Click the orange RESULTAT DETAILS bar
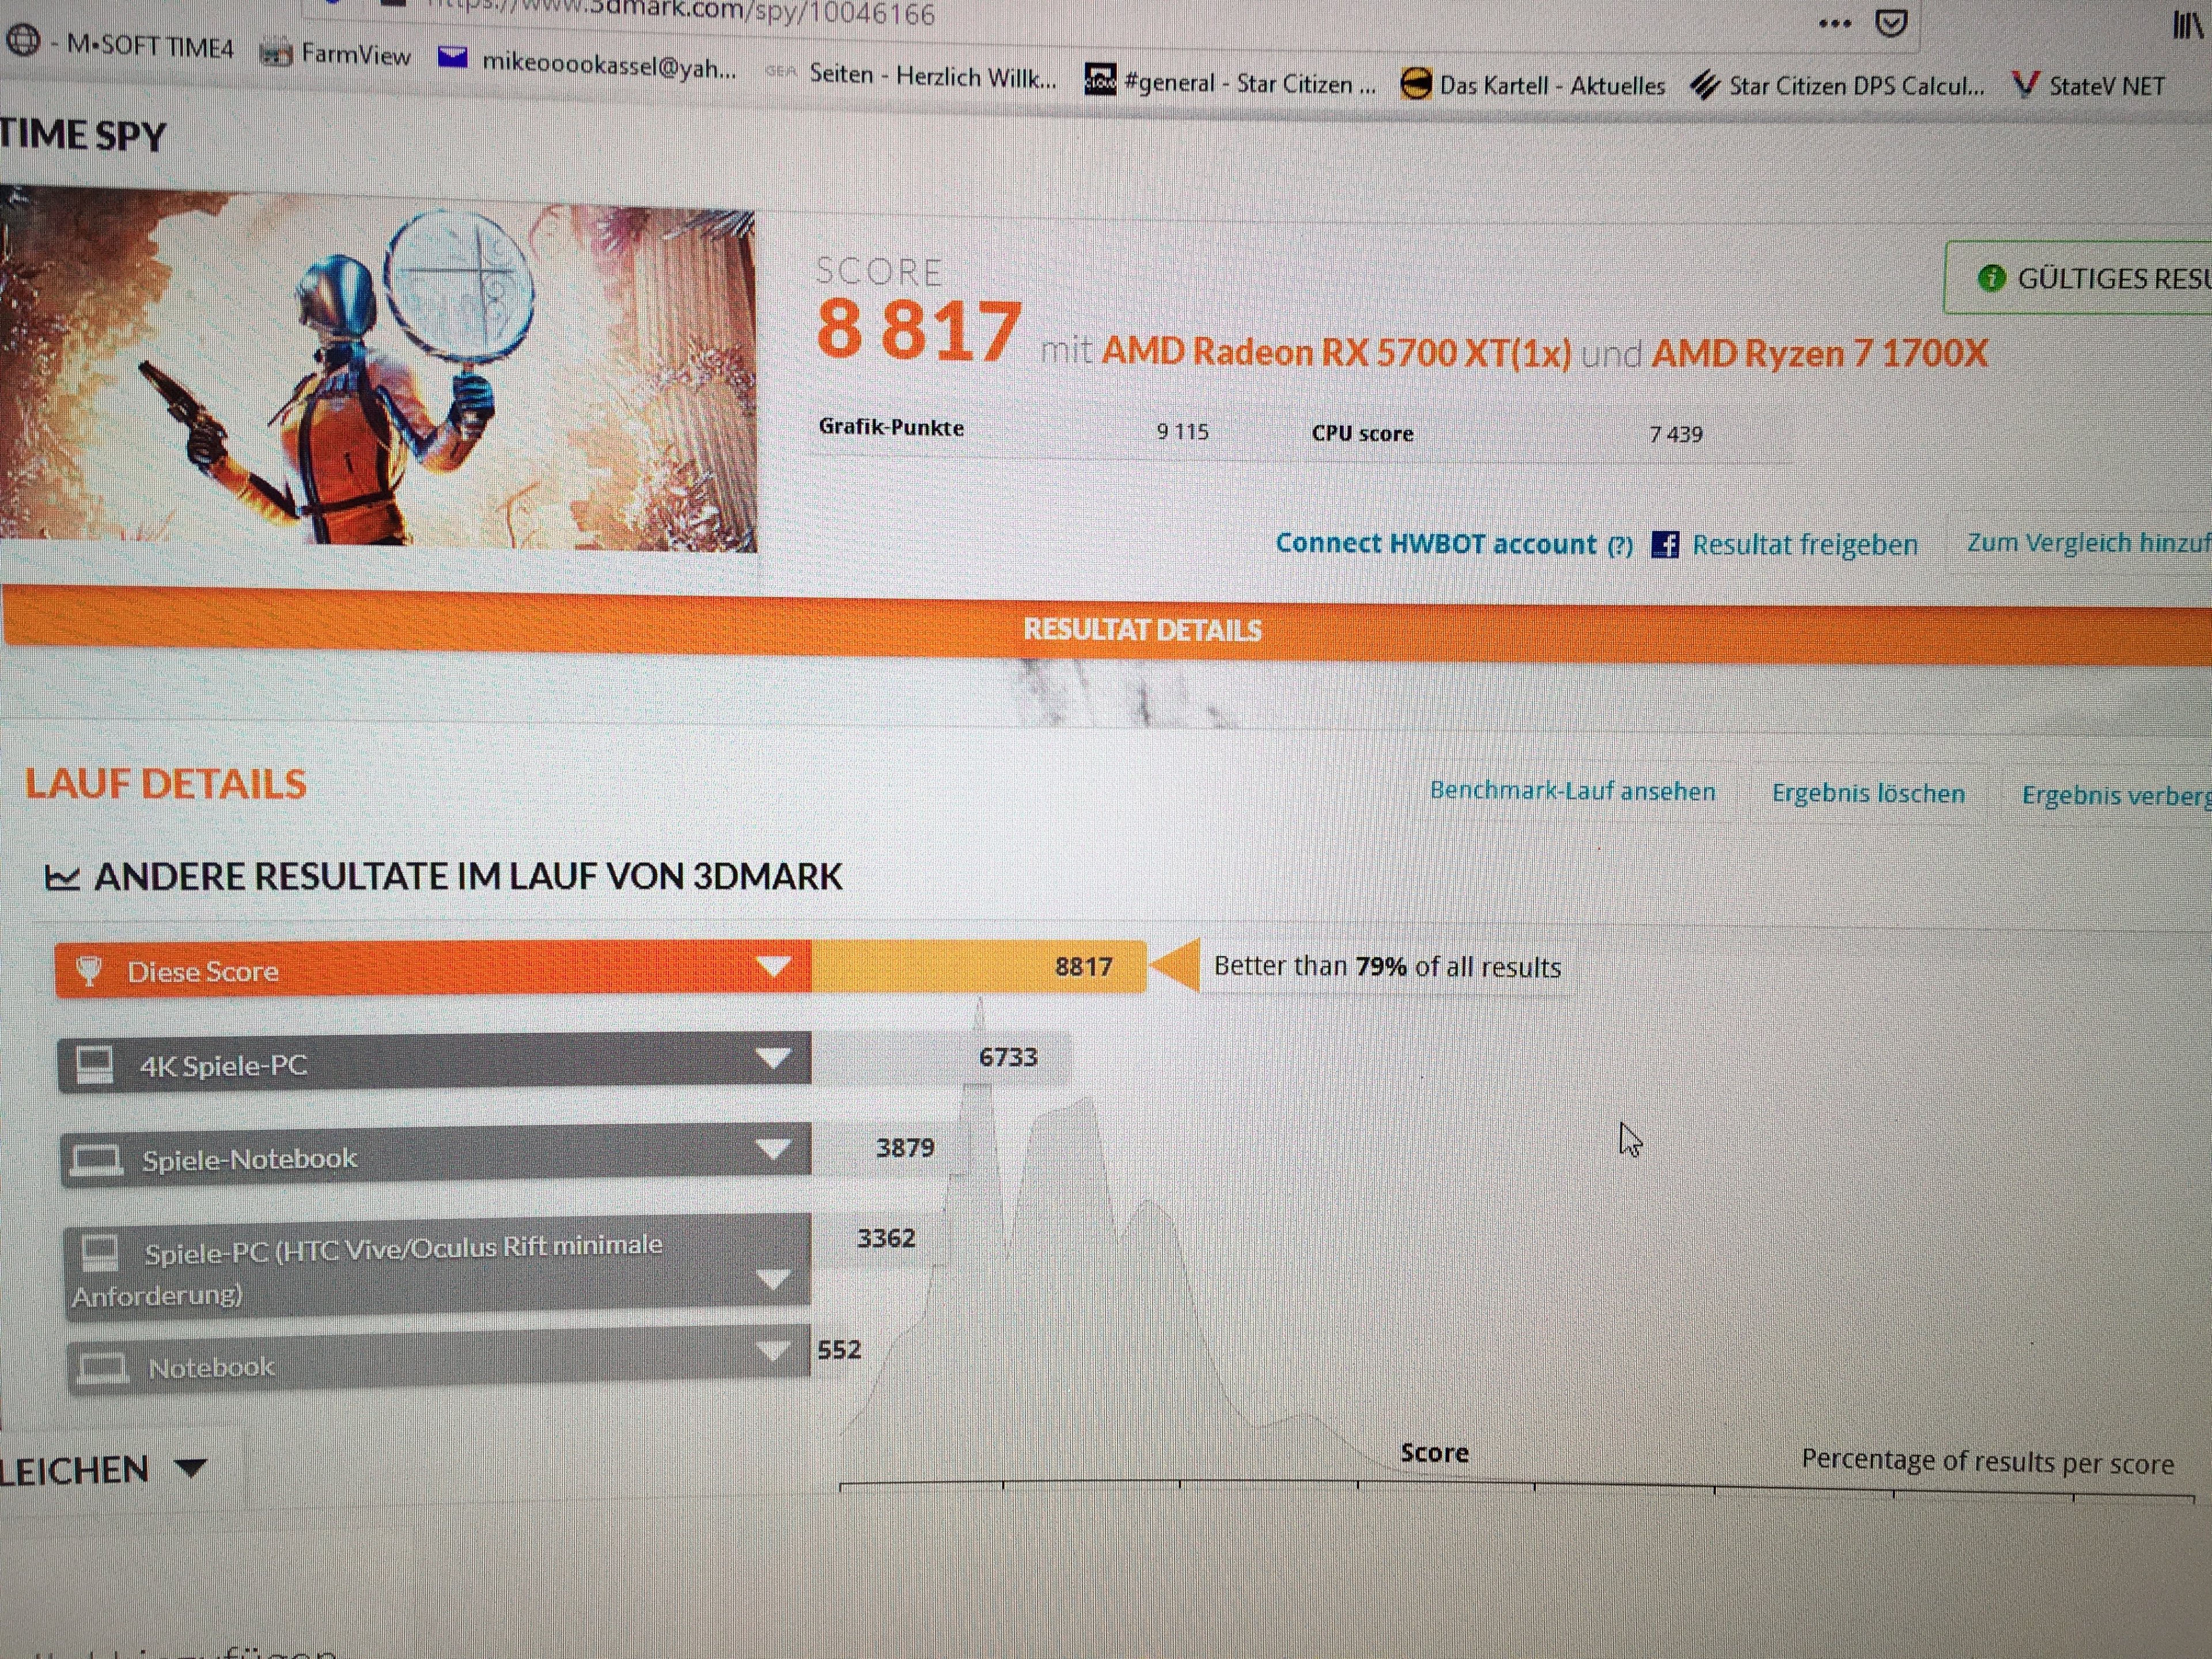 click(1141, 629)
